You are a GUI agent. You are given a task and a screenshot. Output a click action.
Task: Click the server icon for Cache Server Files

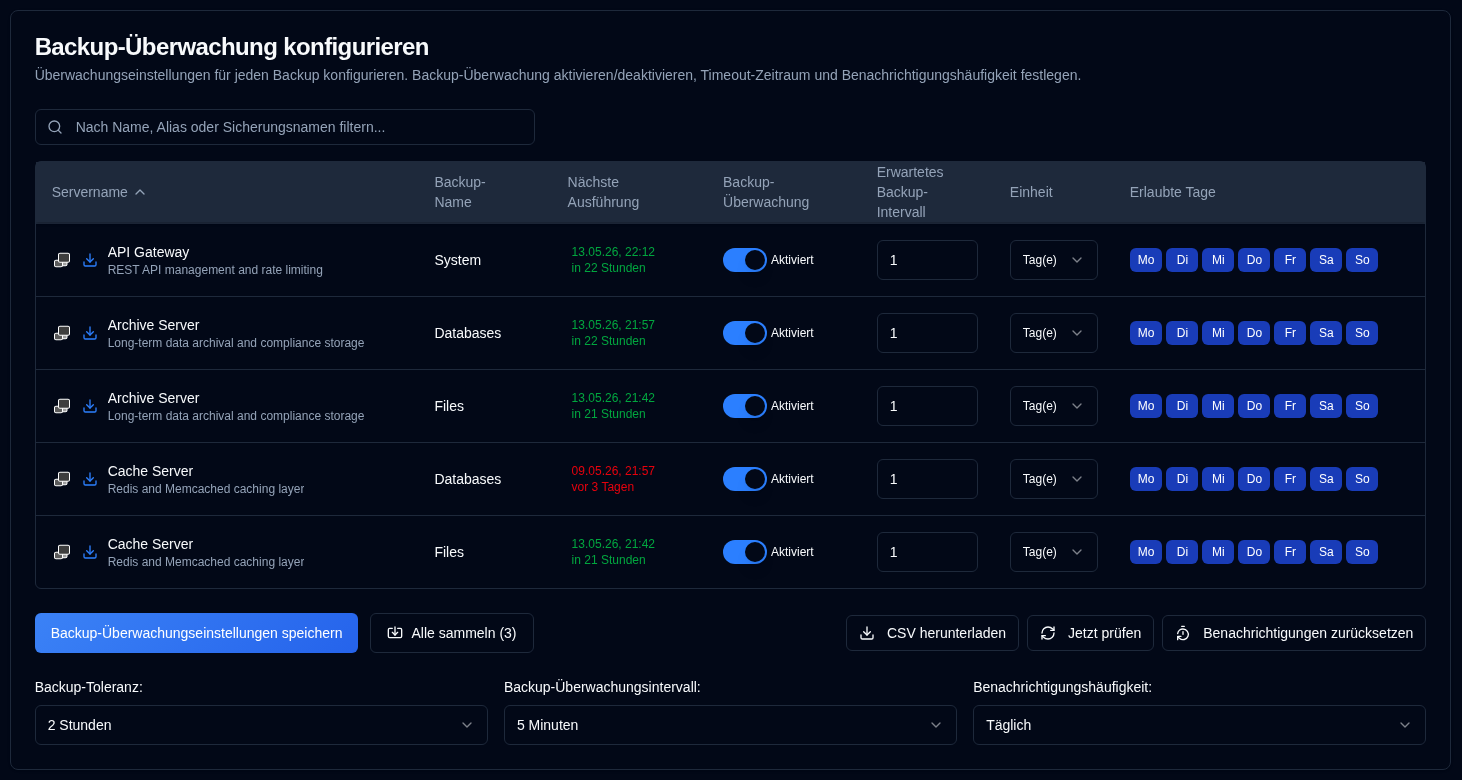click(62, 552)
